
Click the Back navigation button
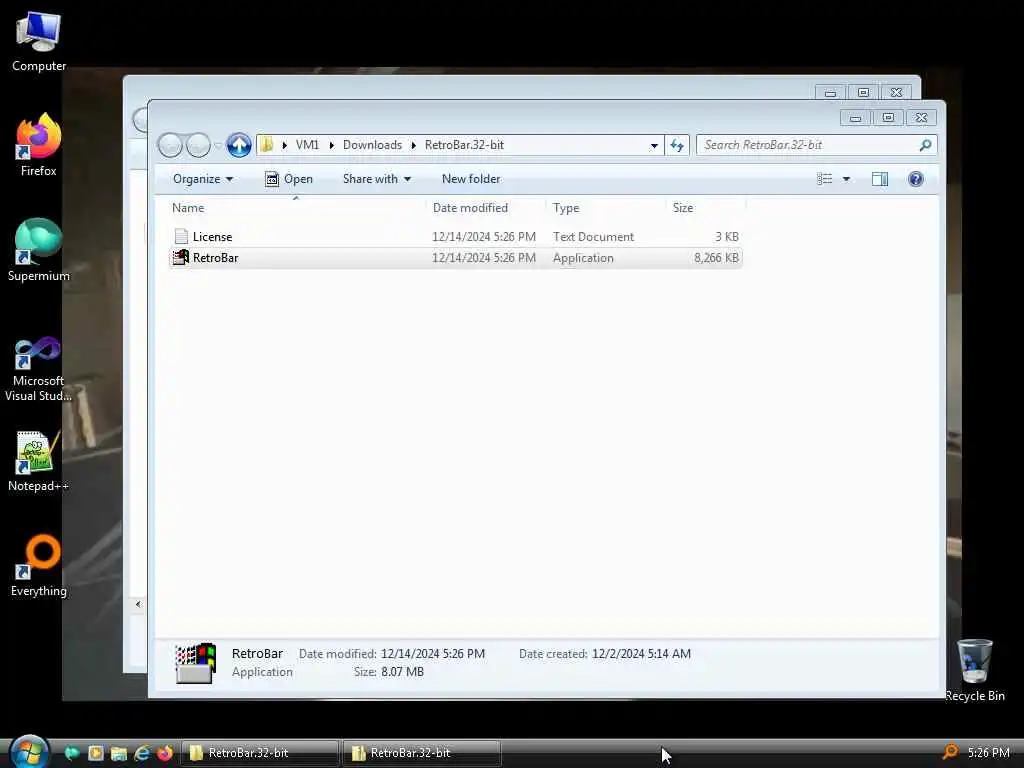(170, 145)
